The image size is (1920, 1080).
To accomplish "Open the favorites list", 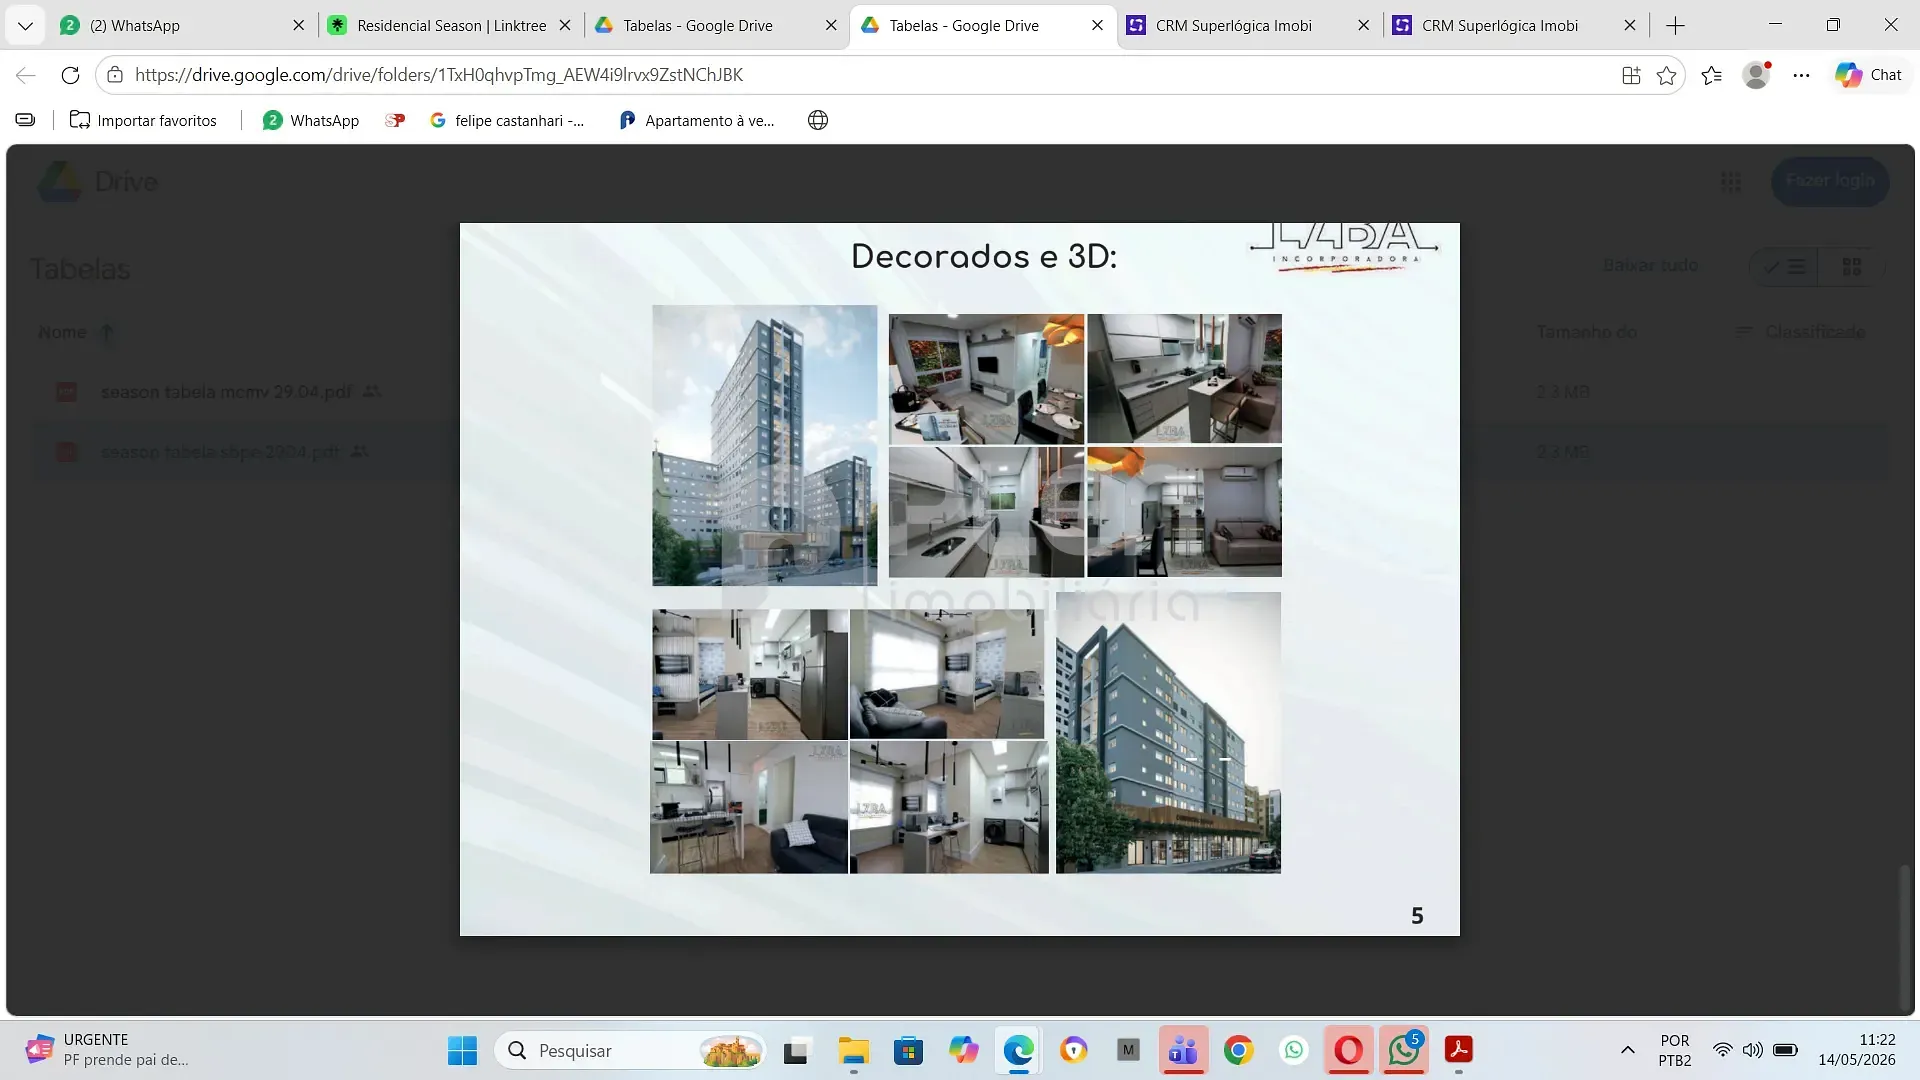I will 1711,75.
